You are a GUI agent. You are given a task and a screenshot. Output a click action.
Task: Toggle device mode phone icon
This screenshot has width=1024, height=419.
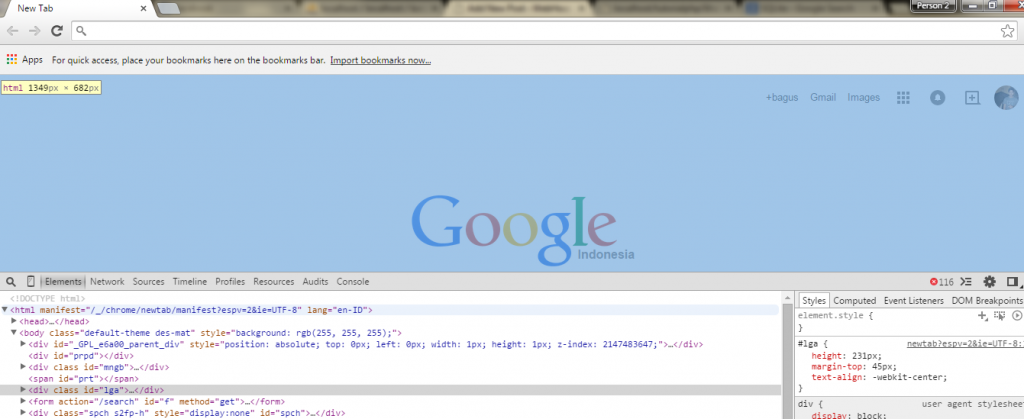pyautogui.click(x=30, y=282)
